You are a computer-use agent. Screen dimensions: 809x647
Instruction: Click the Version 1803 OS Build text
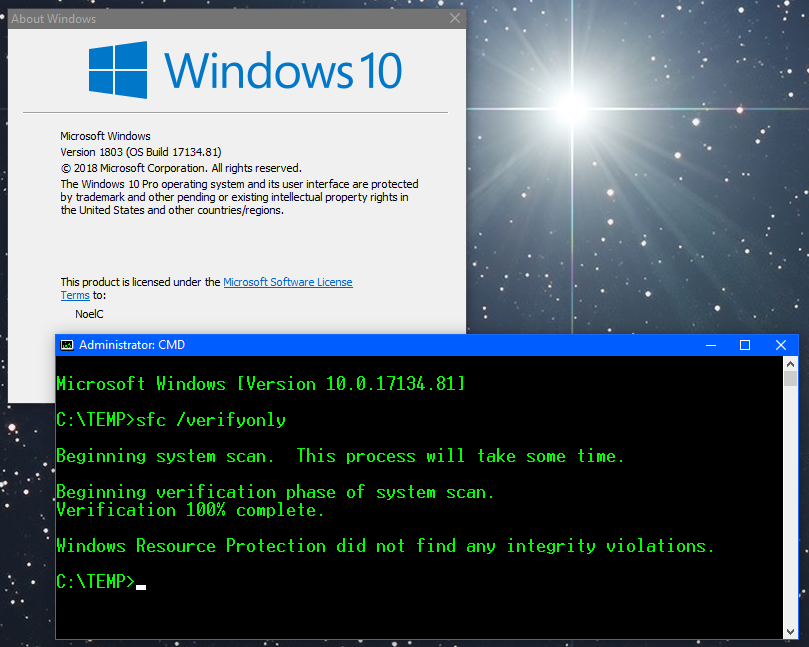pos(140,152)
